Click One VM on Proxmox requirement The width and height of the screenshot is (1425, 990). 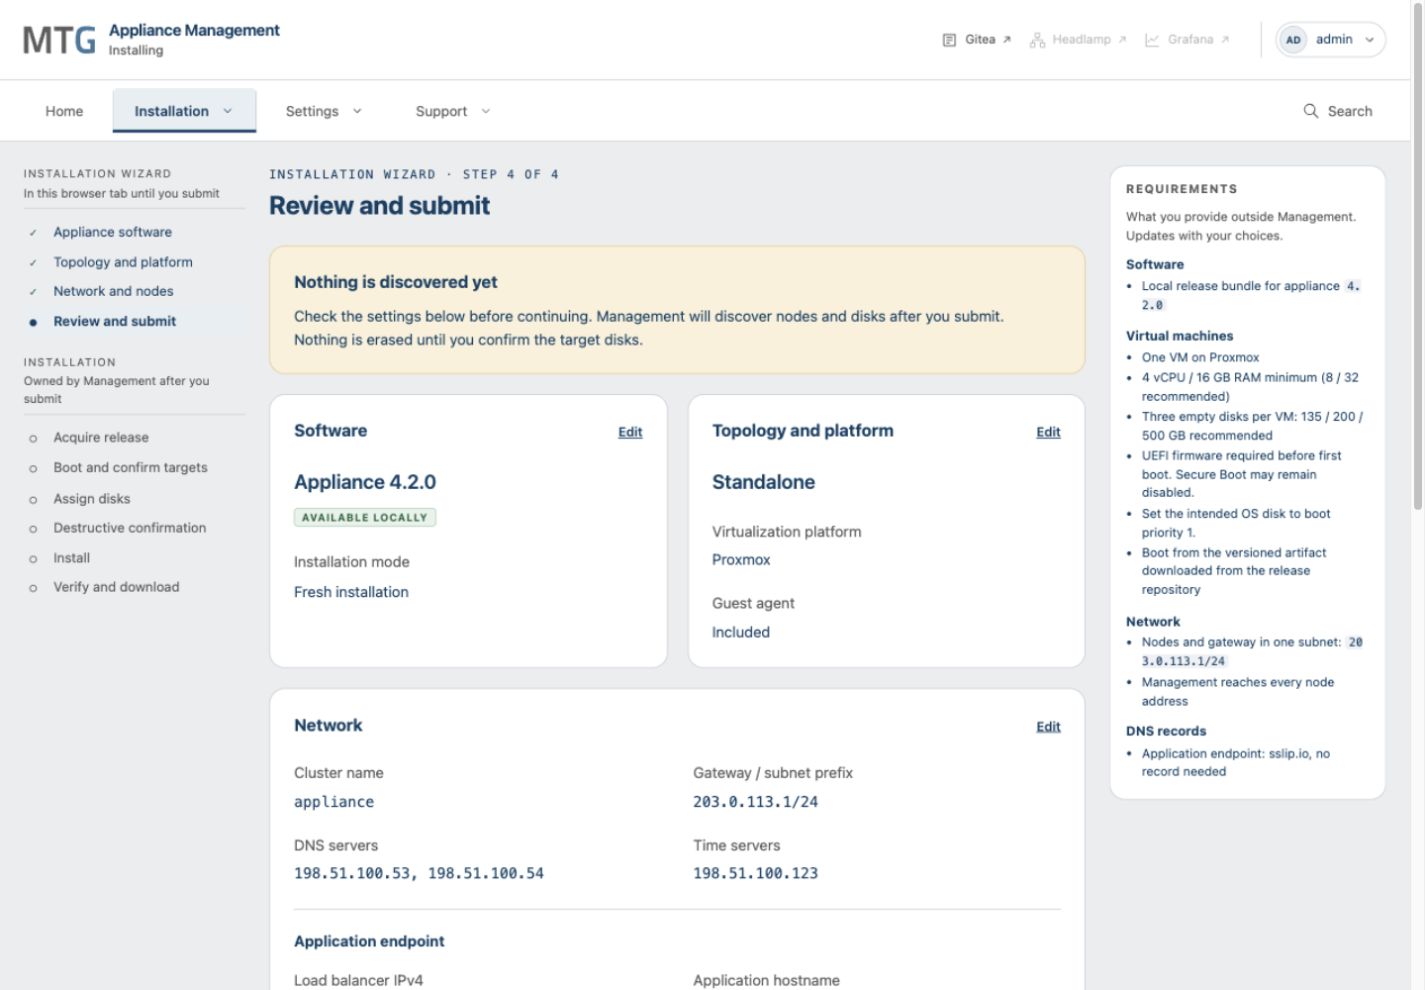[x=1200, y=357]
